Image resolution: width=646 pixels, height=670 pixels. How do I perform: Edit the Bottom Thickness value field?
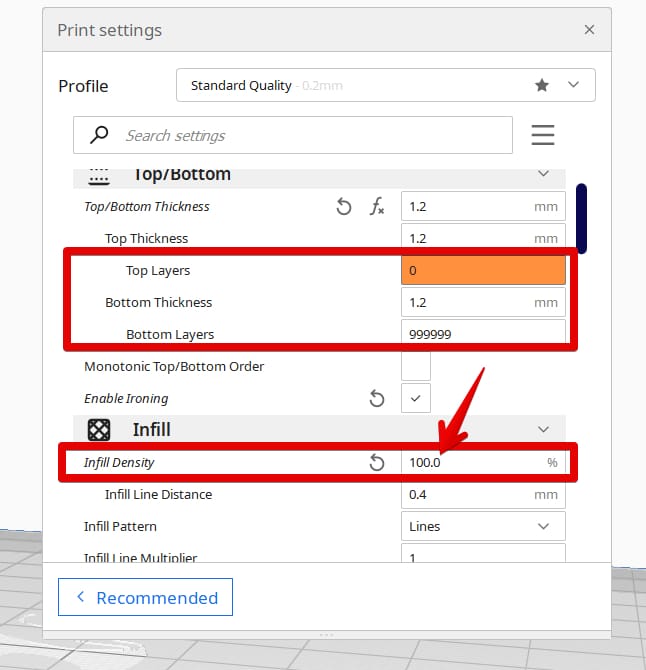(483, 302)
